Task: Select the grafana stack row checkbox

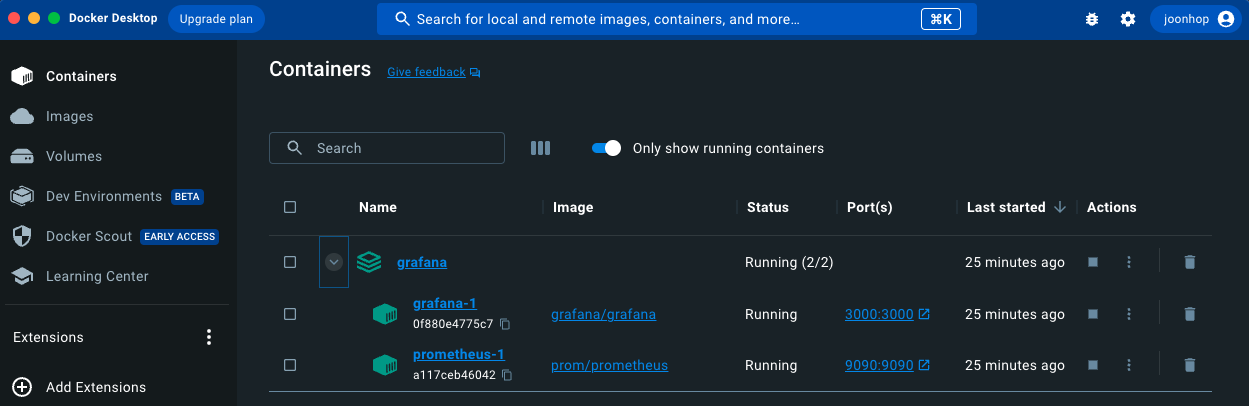Action: point(290,262)
